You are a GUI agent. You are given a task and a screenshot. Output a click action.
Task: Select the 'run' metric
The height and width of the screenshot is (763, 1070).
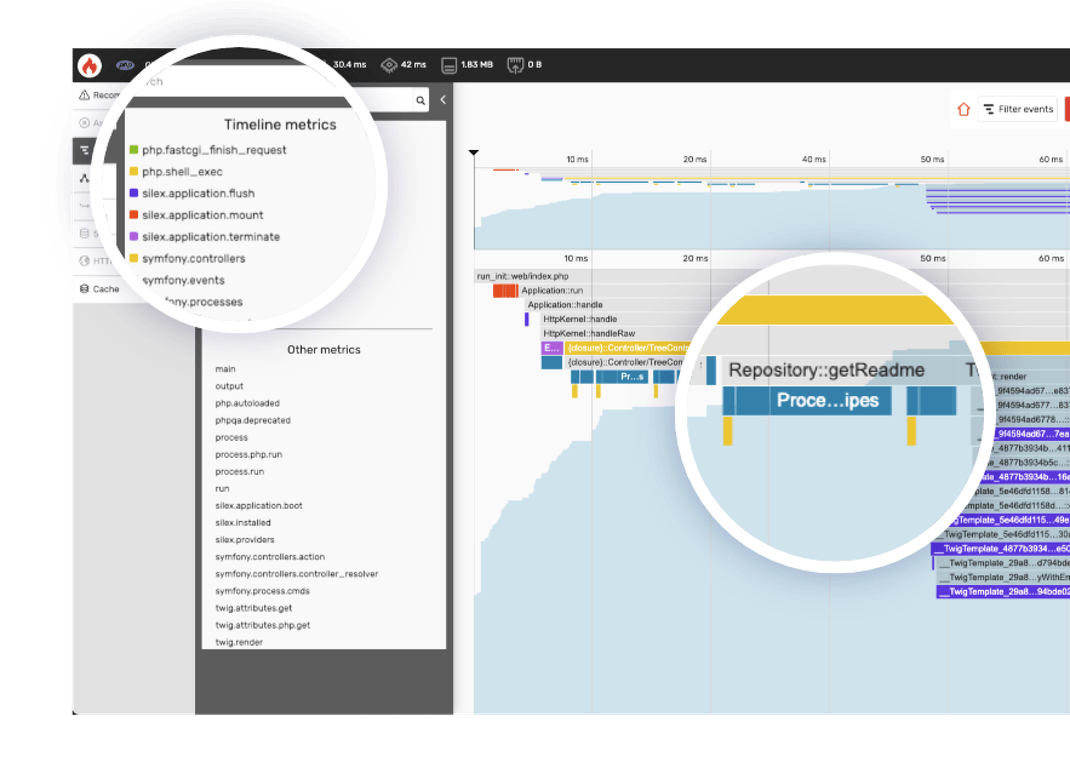[x=222, y=489]
